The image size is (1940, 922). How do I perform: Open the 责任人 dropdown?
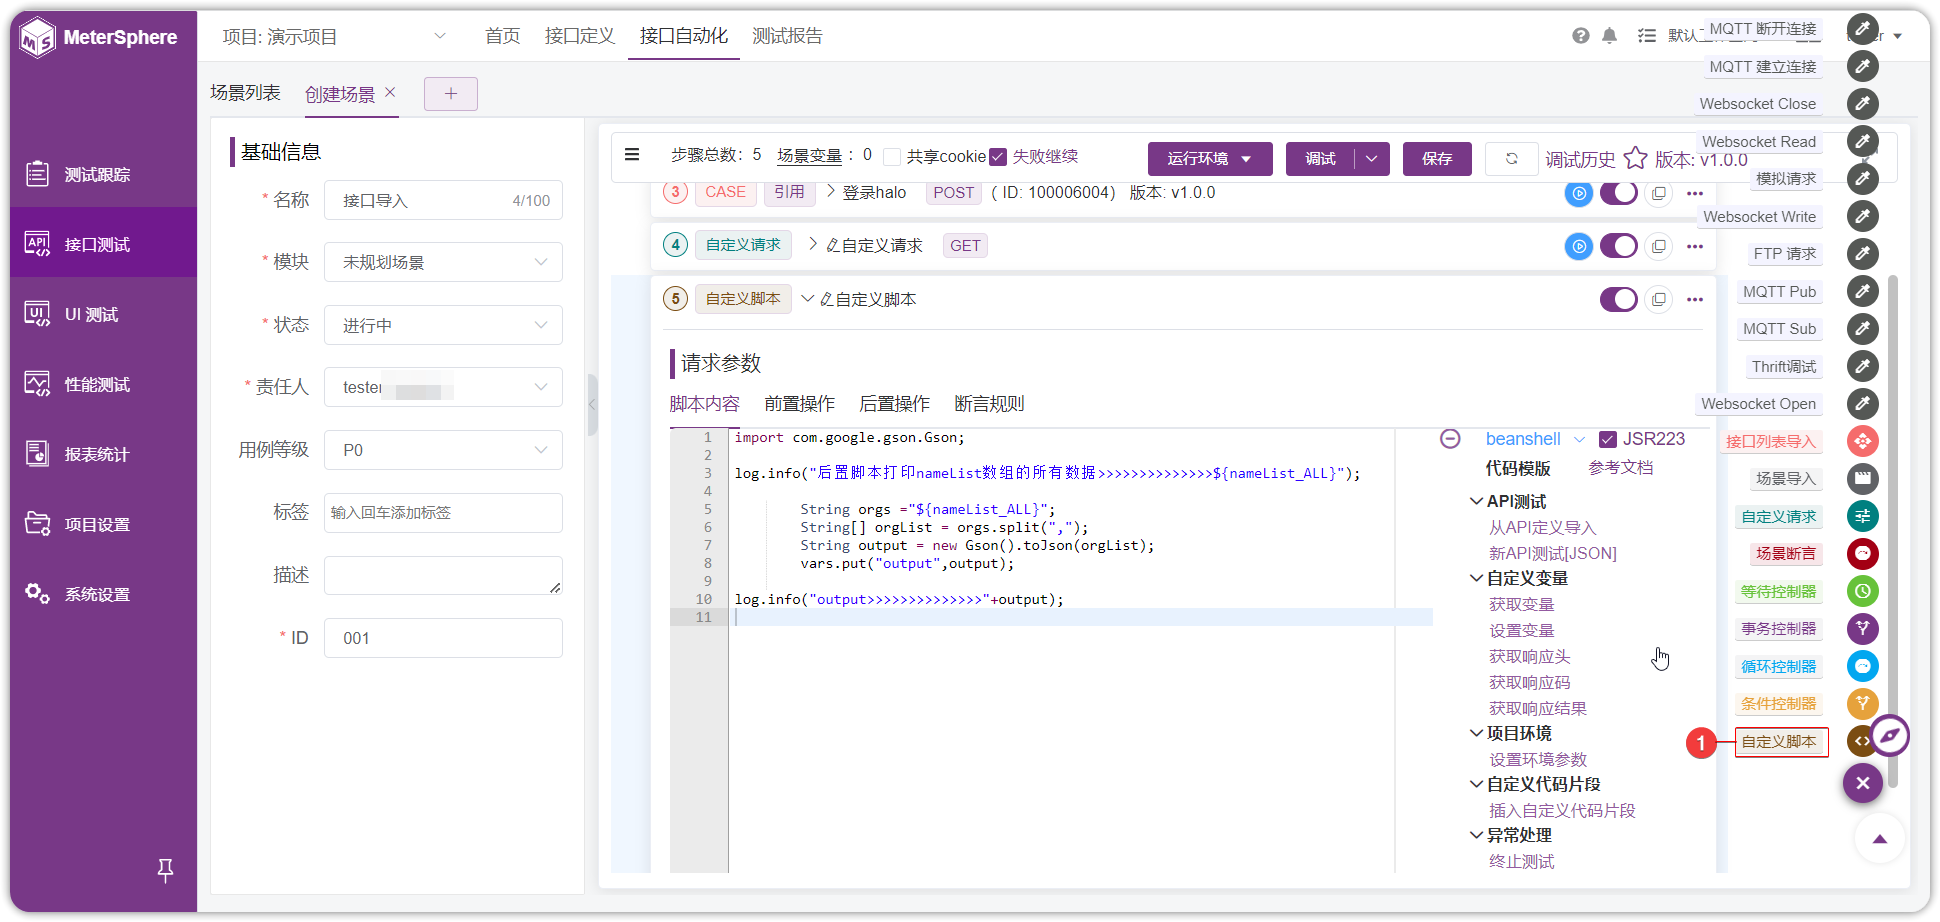[443, 387]
